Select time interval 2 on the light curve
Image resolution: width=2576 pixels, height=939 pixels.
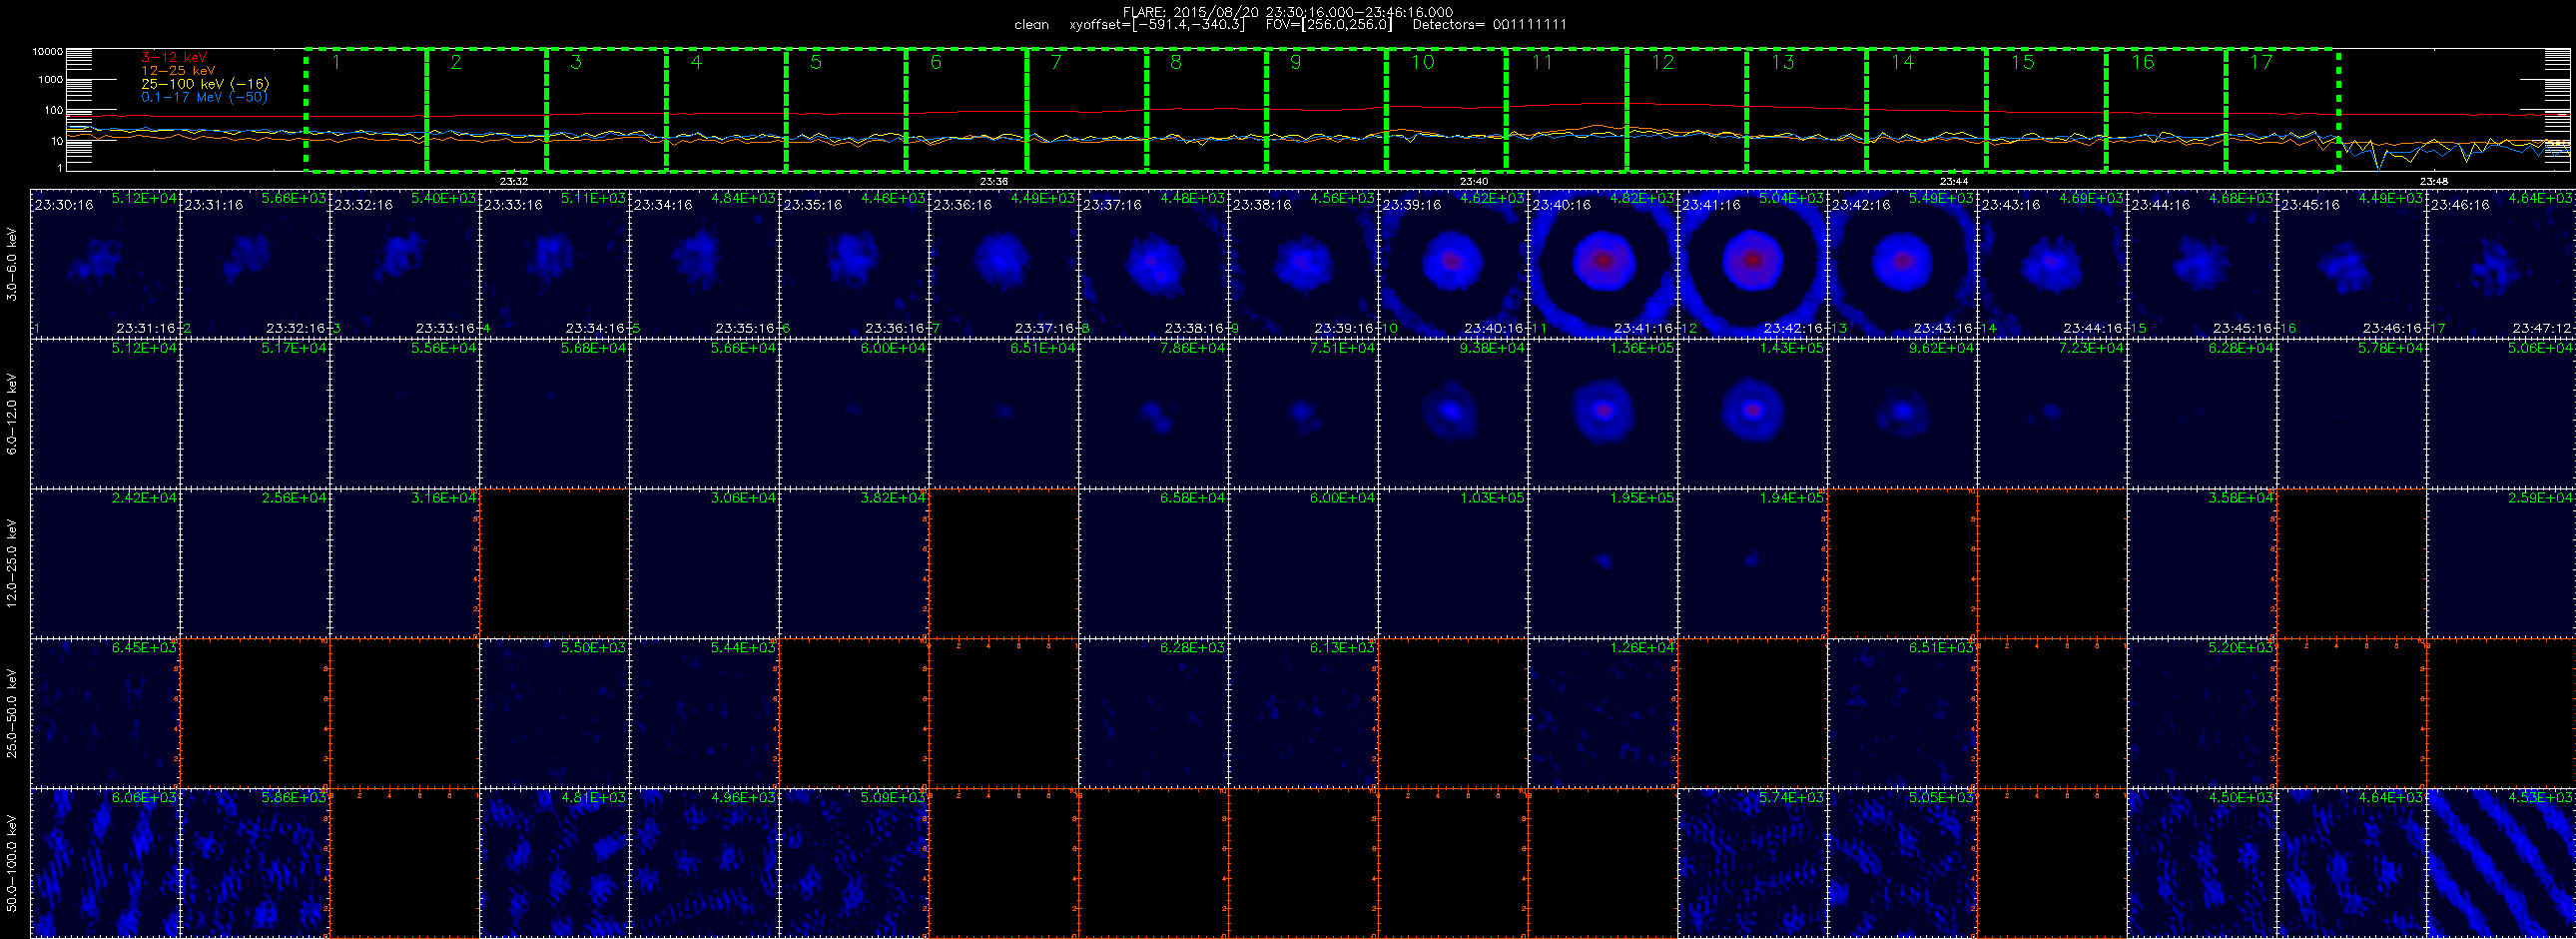coord(486,110)
